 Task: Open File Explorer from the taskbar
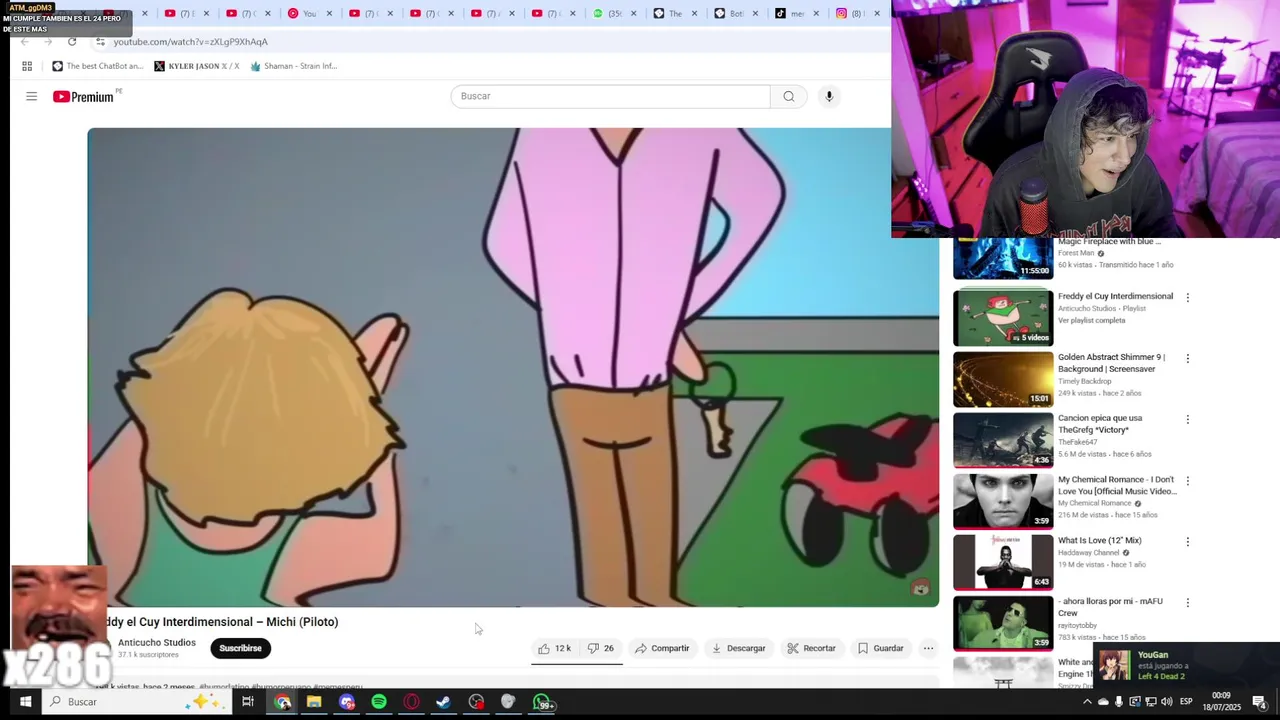tap(314, 702)
